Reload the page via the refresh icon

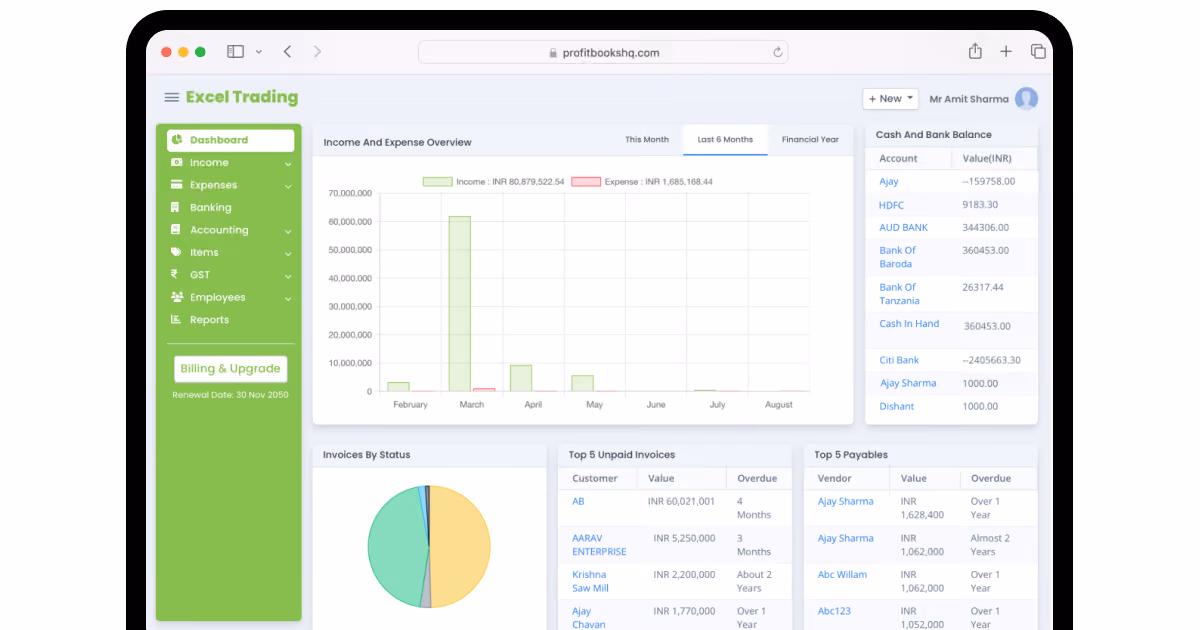777,52
